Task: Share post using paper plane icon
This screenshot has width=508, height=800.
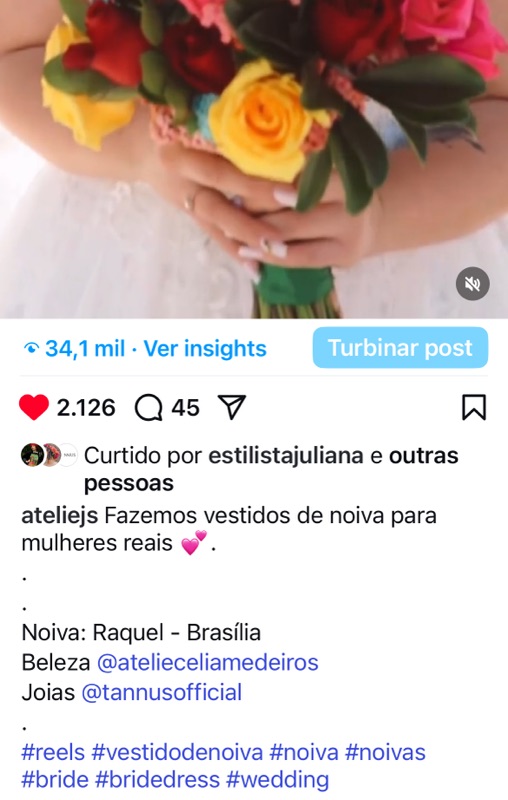Action: pyautogui.click(x=232, y=407)
